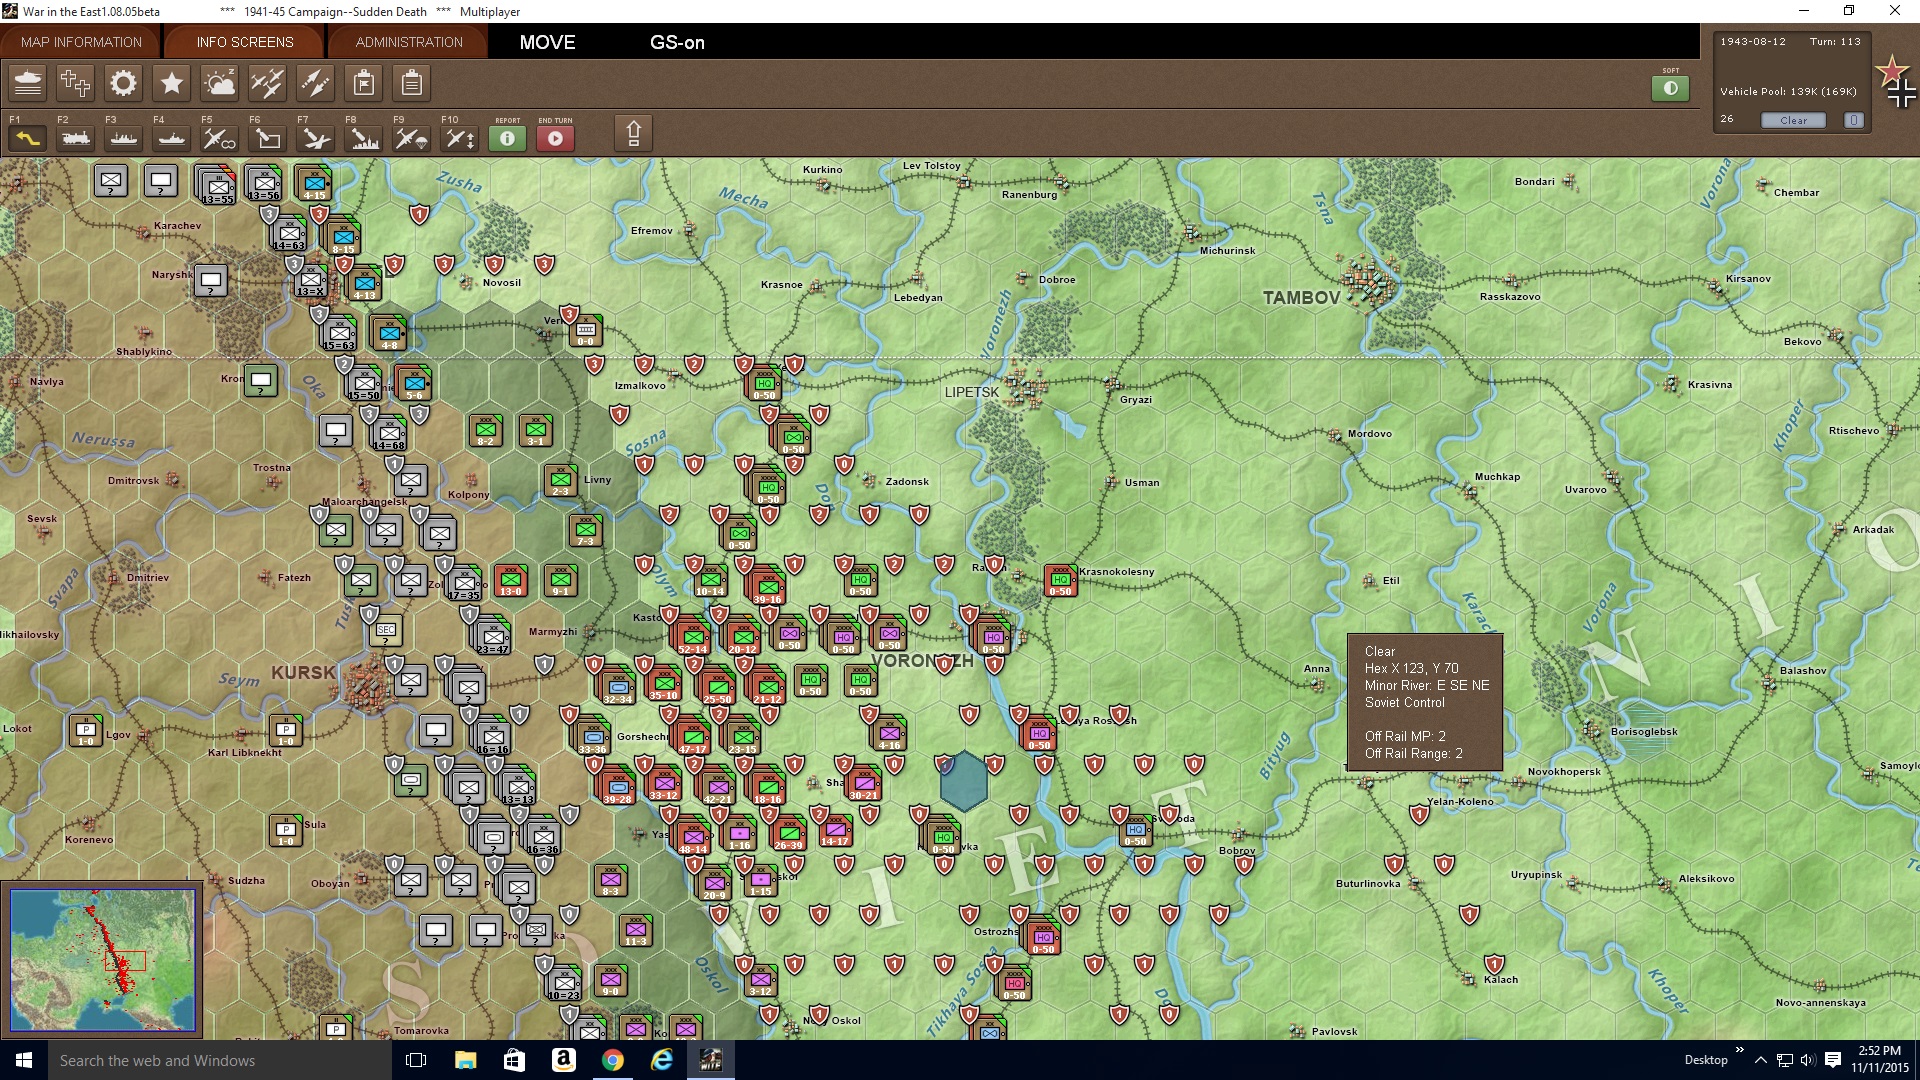Open Internet Explorer from taskbar
This screenshot has height=1080, width=1920.
pos(661,1060)
